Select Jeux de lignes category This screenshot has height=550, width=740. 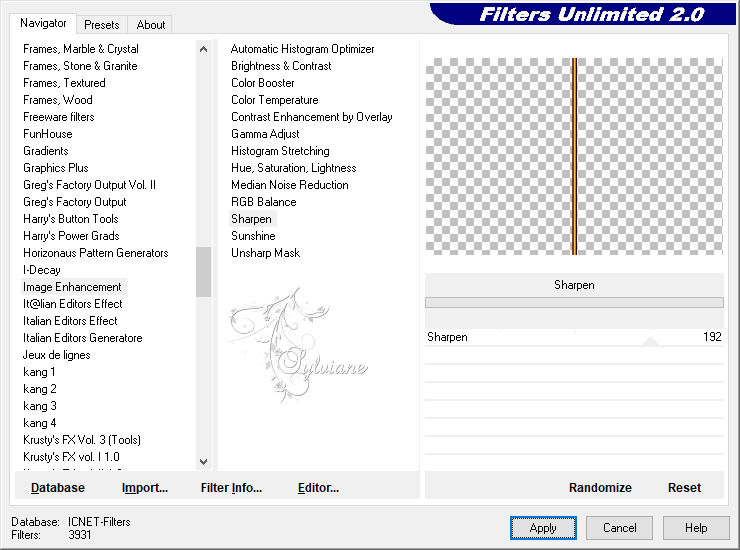[57, 355]
